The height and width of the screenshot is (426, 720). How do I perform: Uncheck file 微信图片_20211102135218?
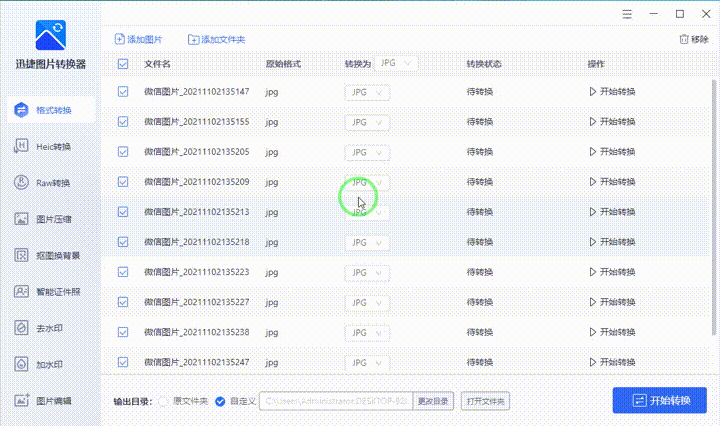[123, 242]
